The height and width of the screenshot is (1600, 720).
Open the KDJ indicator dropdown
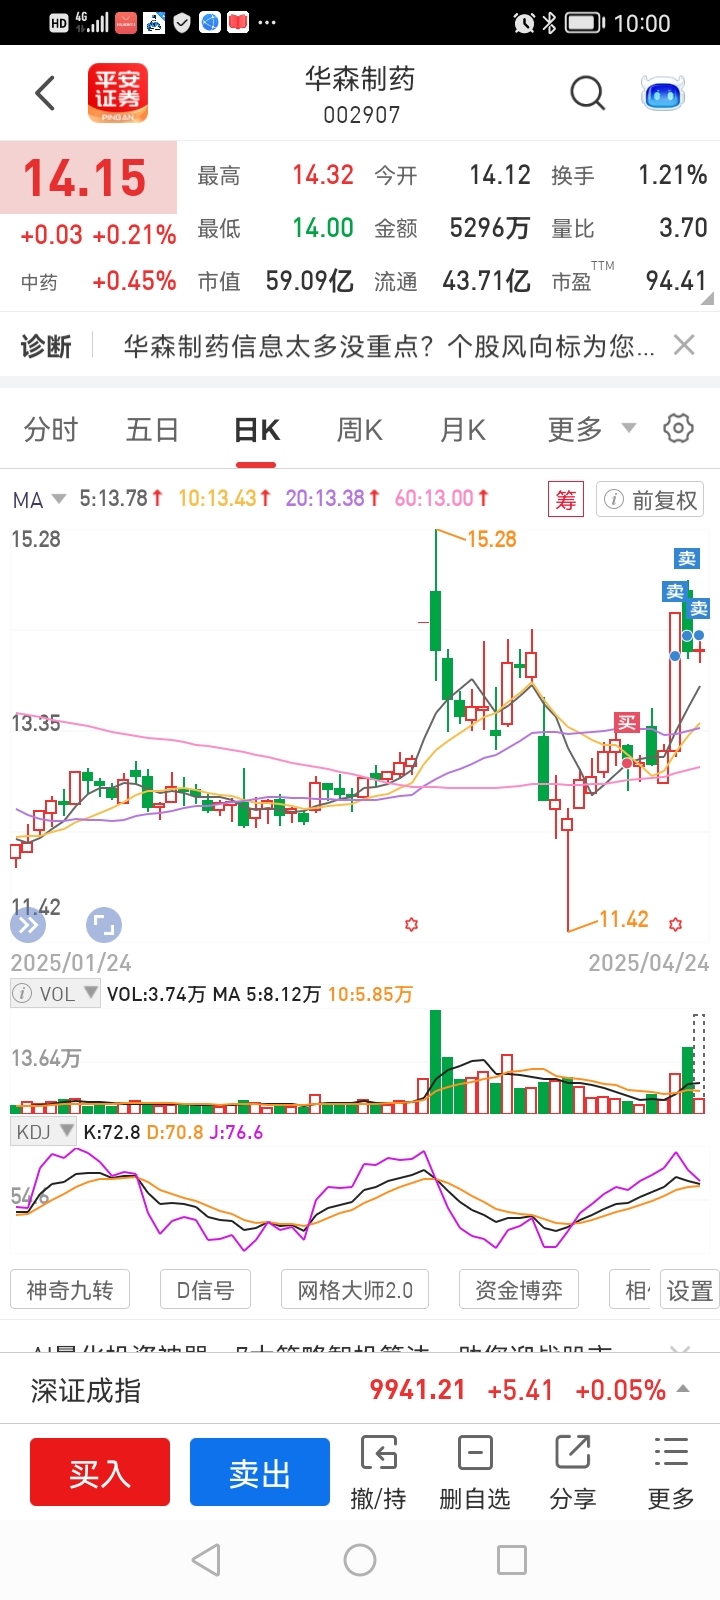[45, 1132]
